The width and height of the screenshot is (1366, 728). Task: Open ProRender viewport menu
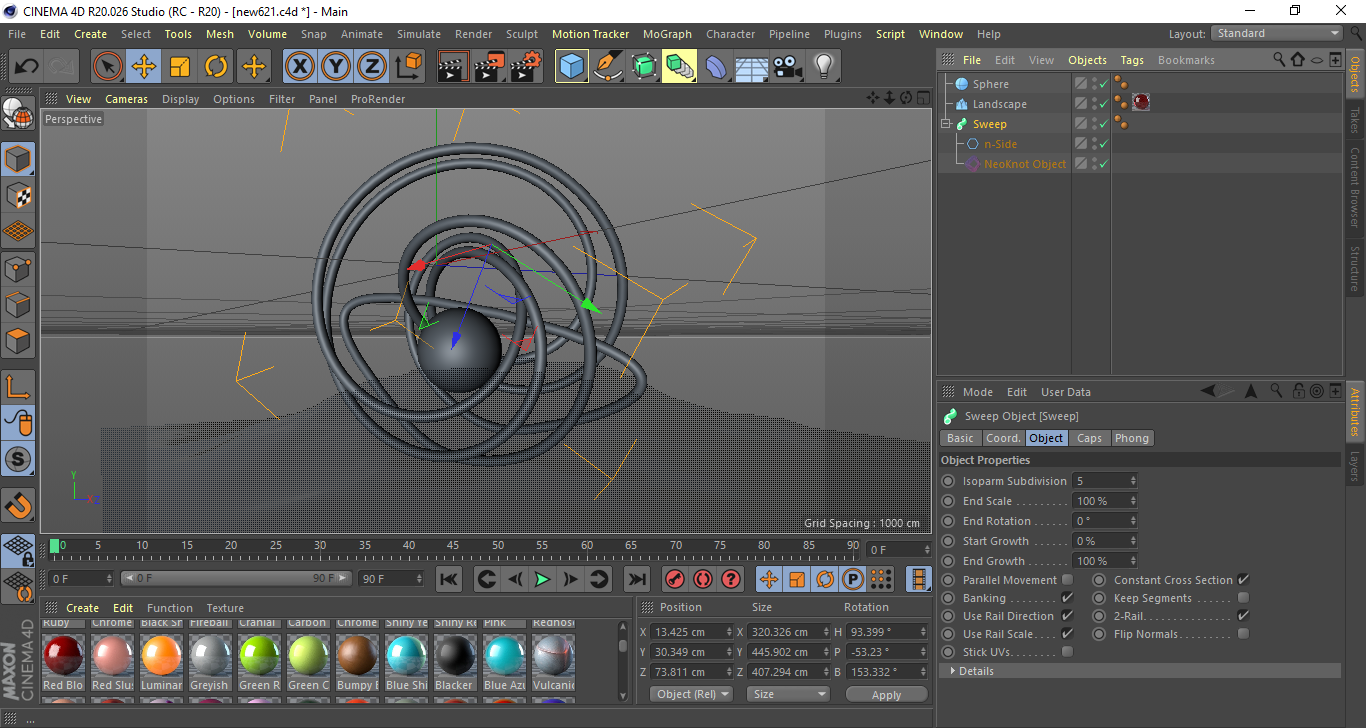tap(378, 99)
